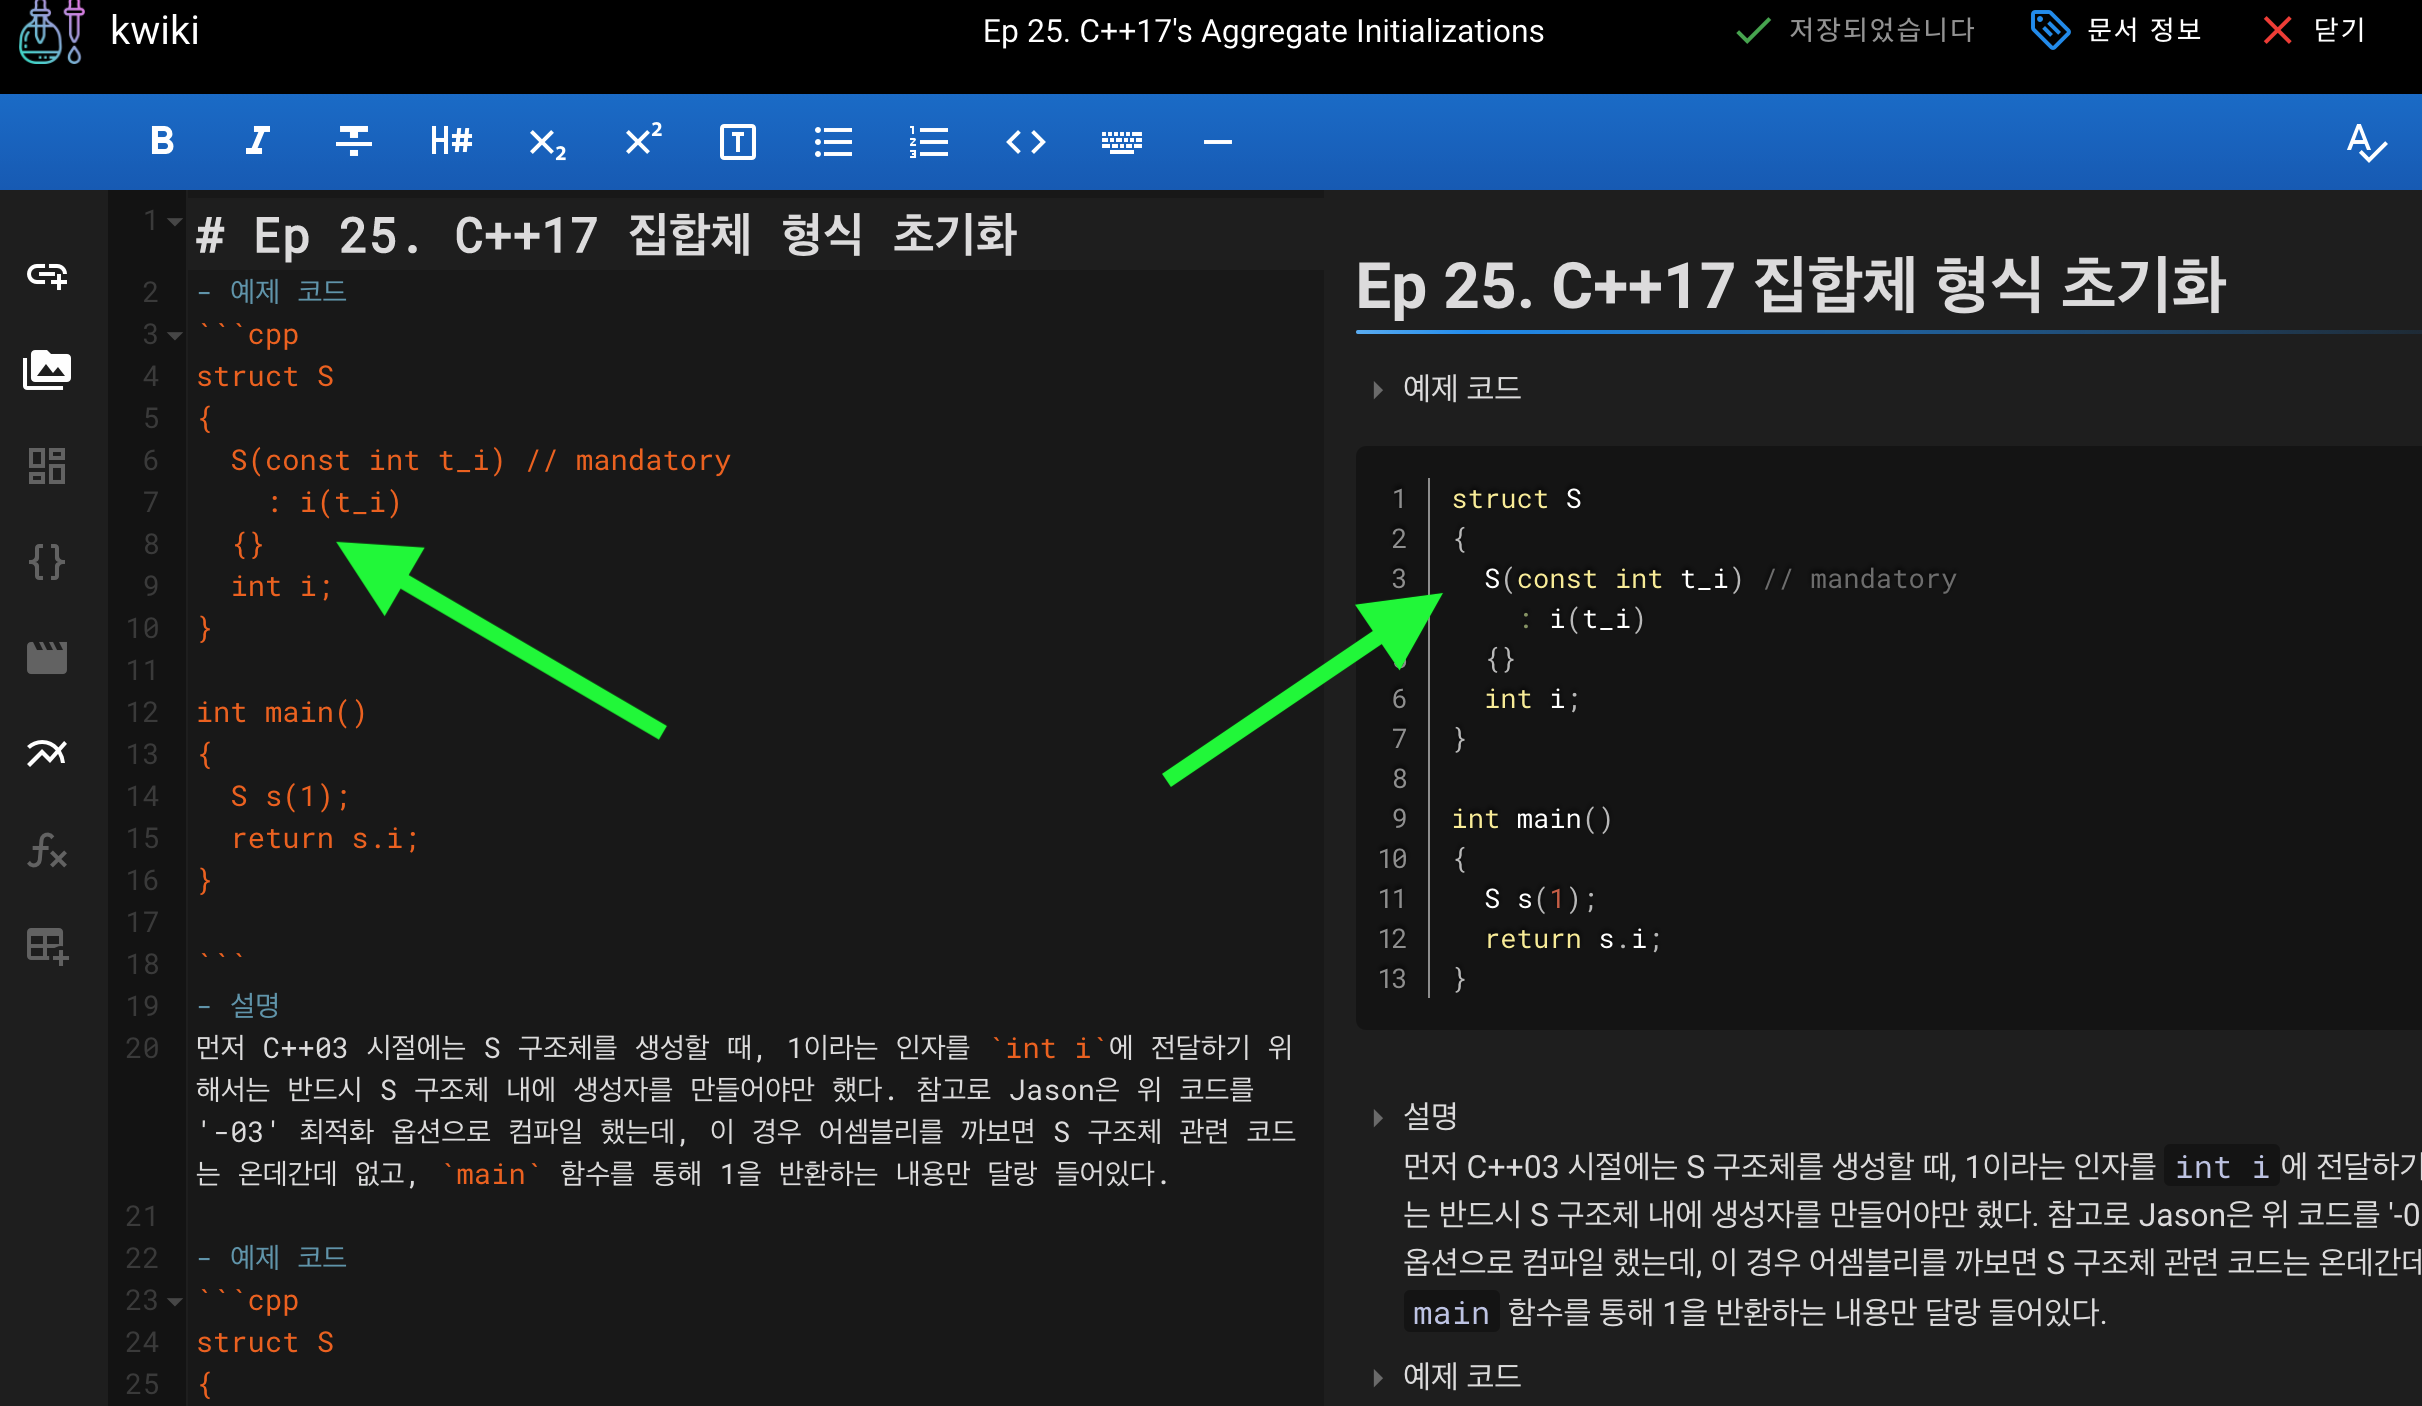The height and width of the screenshot is (1406, 2422).
Task: Apply strikethrough formatting
Action: point(353,141)
